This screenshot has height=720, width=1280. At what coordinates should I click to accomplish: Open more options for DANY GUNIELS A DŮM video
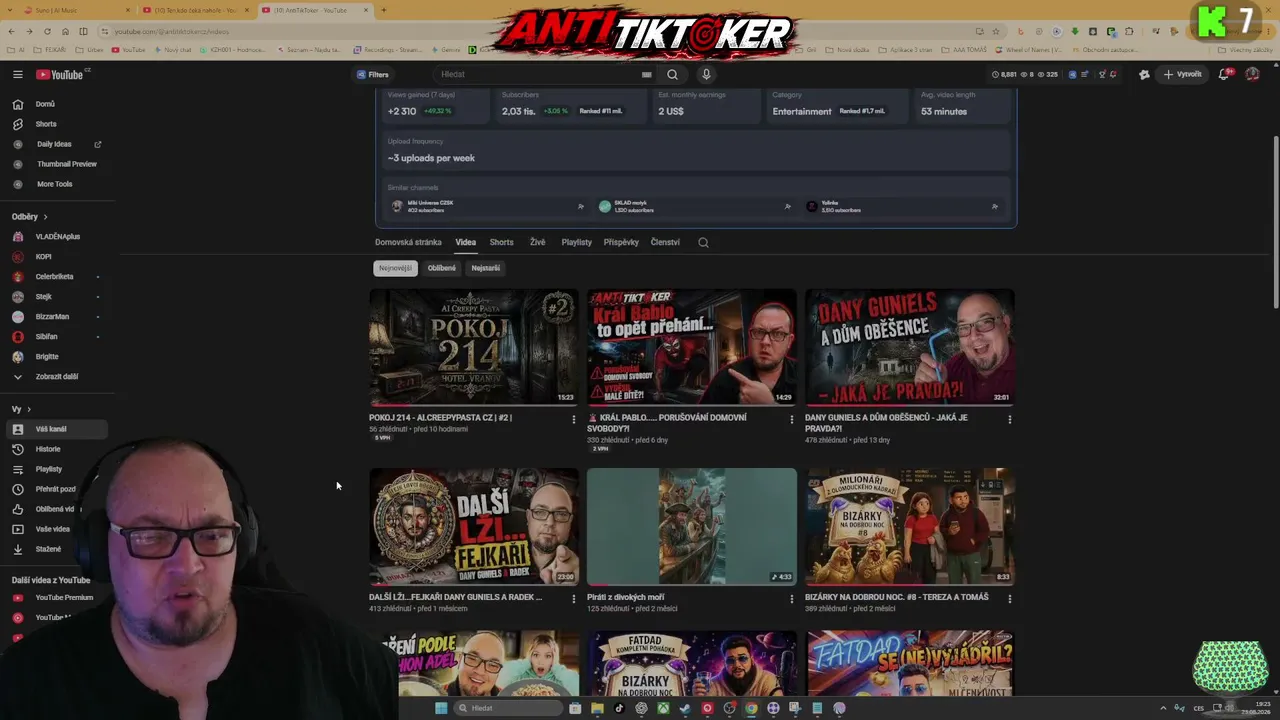pyautogui.click(x=1010, y=419)
